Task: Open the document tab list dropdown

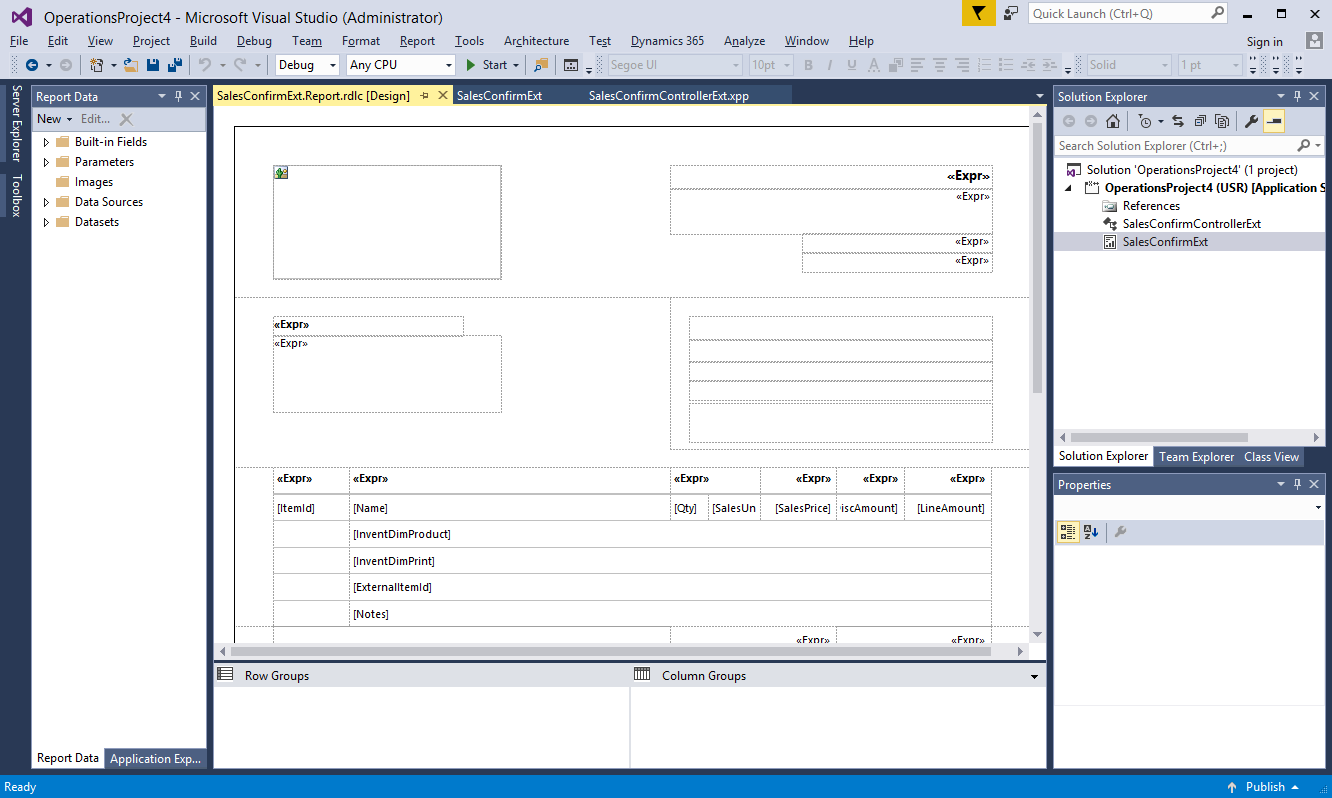Action: click(x=1040, y=96)
